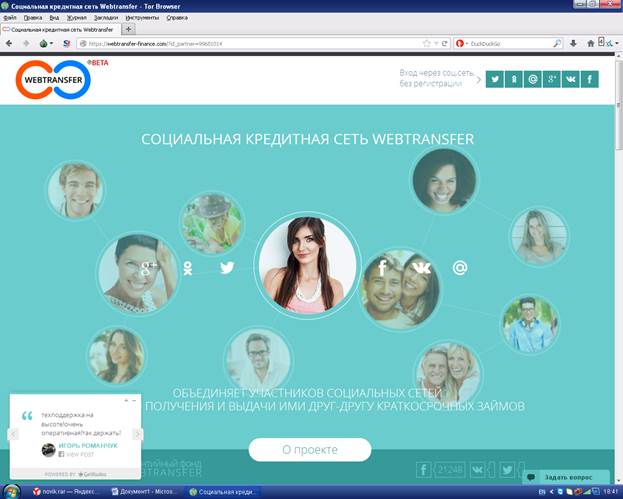Click the Facebook counter 21248

[x=449, y=470]
